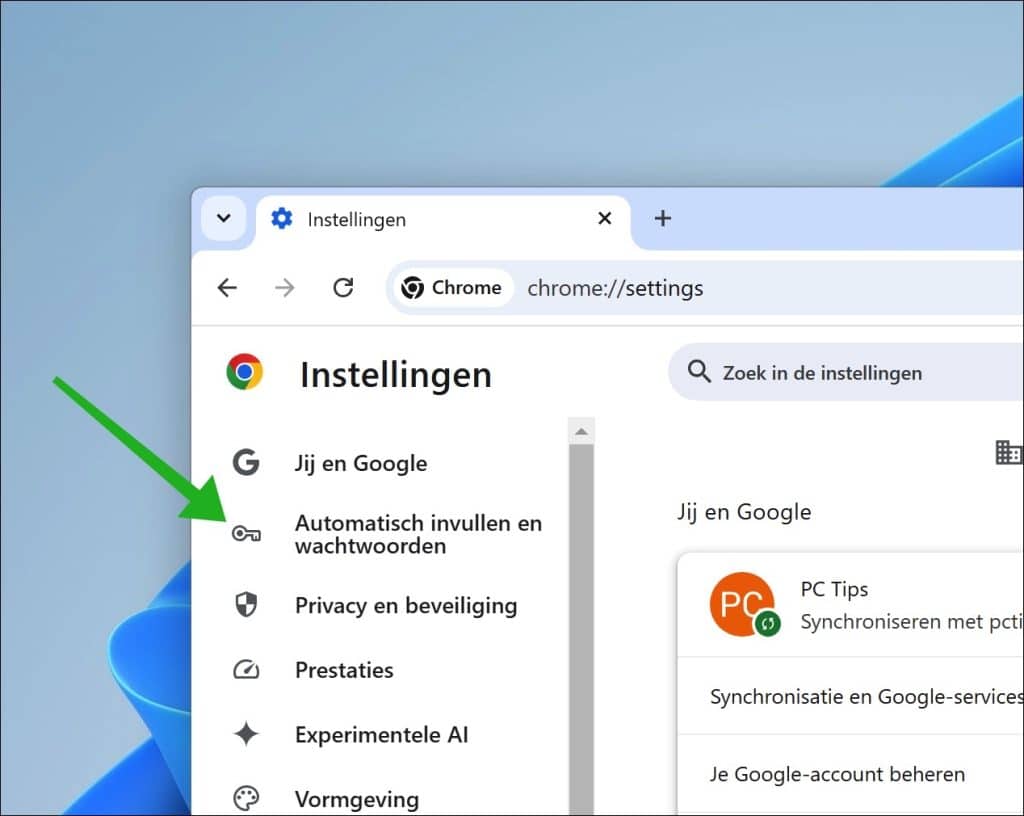Click the key icon for passwords

point(246,534)
